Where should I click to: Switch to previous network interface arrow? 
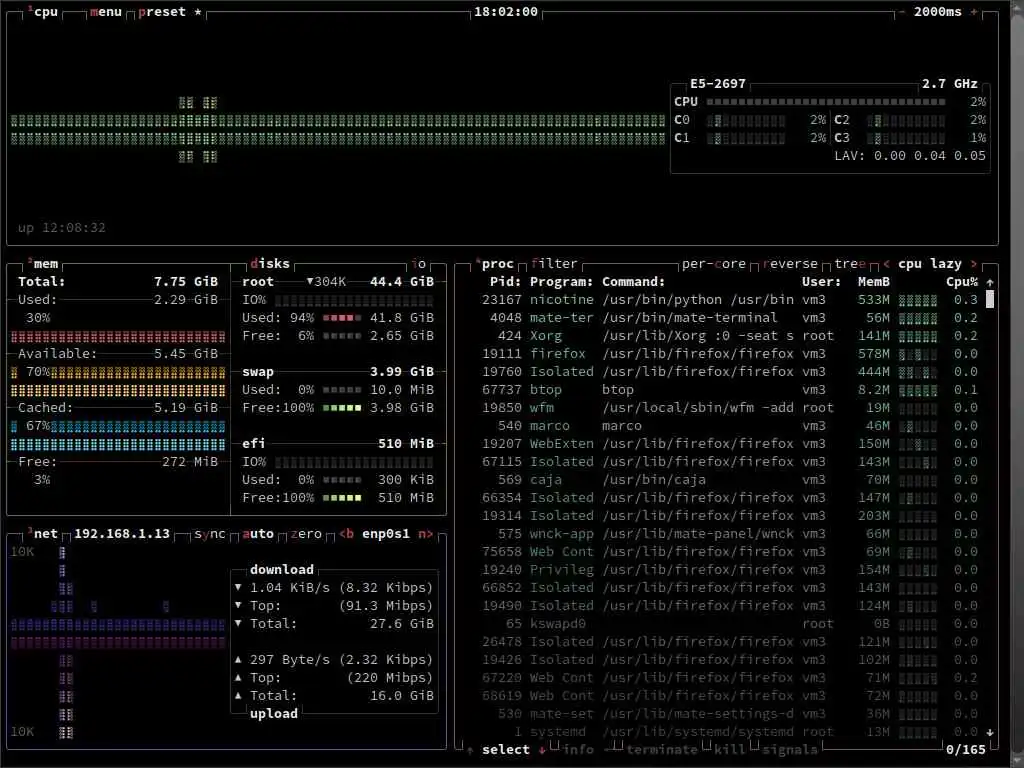(347, 534)
